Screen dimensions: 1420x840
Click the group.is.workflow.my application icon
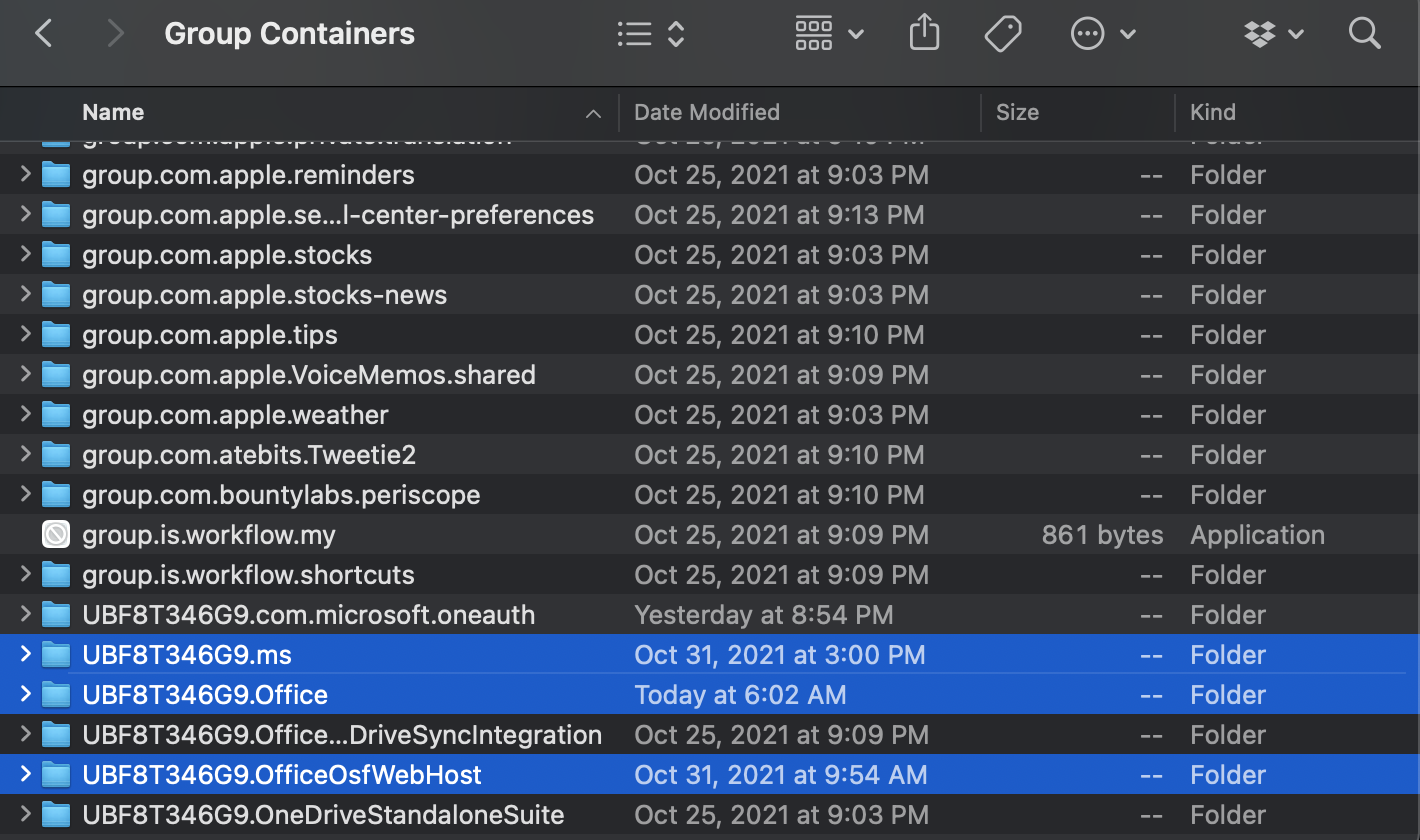56,535
